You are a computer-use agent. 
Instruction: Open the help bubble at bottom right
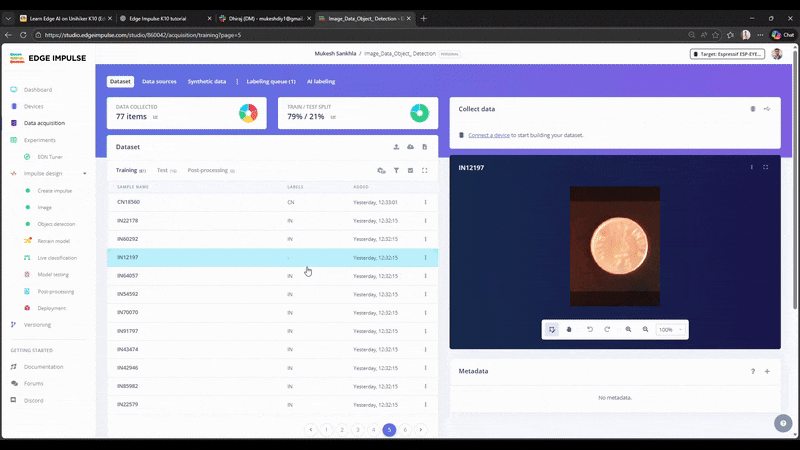(x=783, y=423)
